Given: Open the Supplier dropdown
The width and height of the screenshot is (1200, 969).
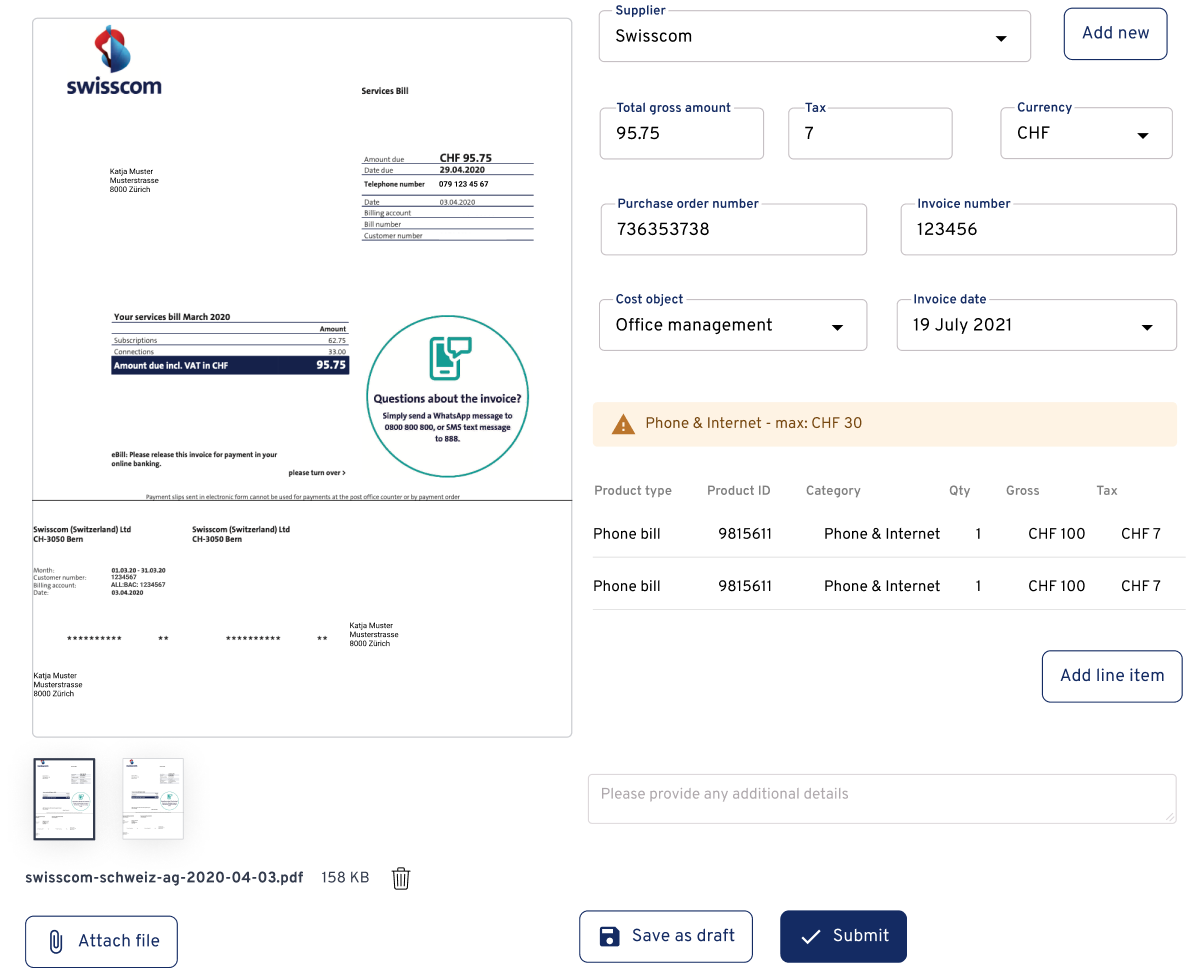Looking at the screenshot, I should click(x=1000, y=37).
